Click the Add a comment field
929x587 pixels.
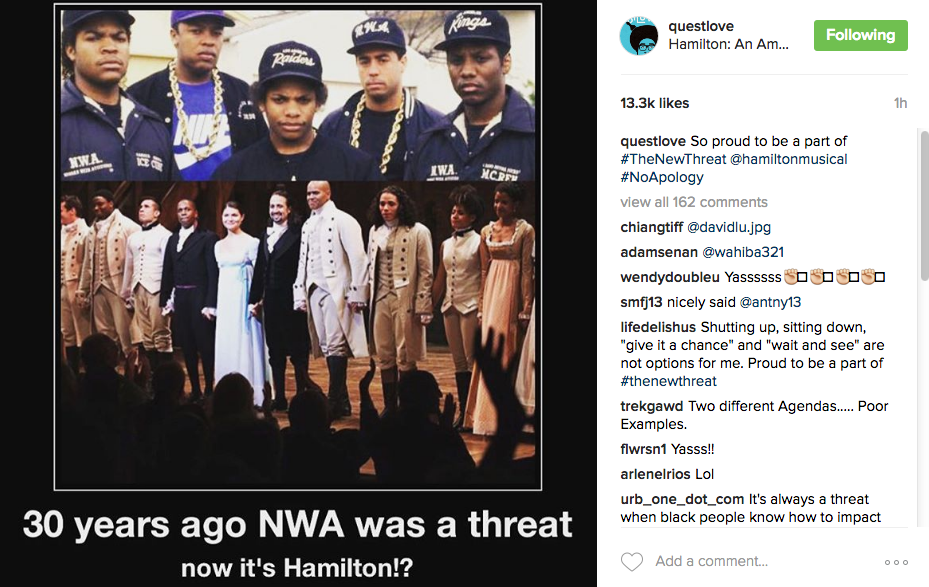(764, 561)
